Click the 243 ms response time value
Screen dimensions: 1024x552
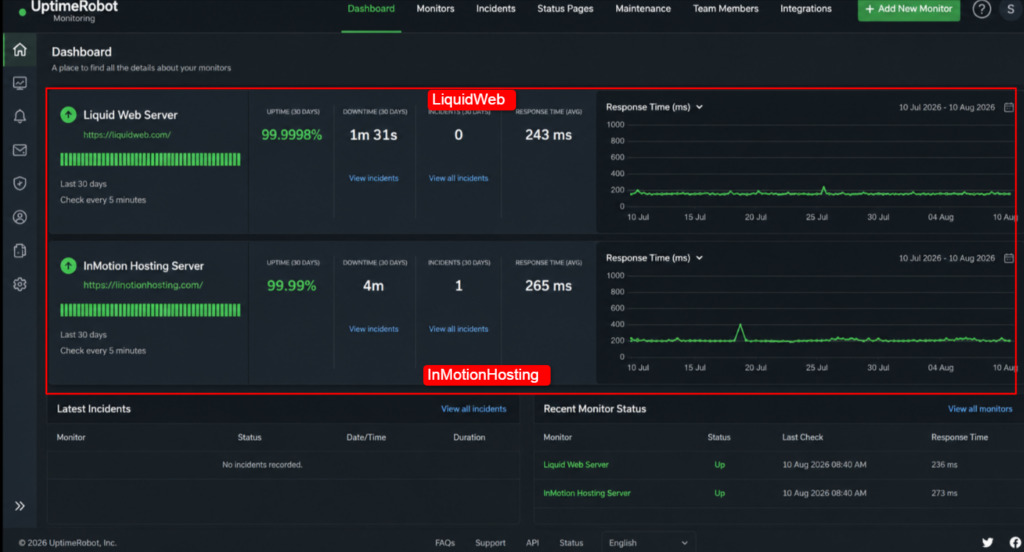click(x=549, y=135)
